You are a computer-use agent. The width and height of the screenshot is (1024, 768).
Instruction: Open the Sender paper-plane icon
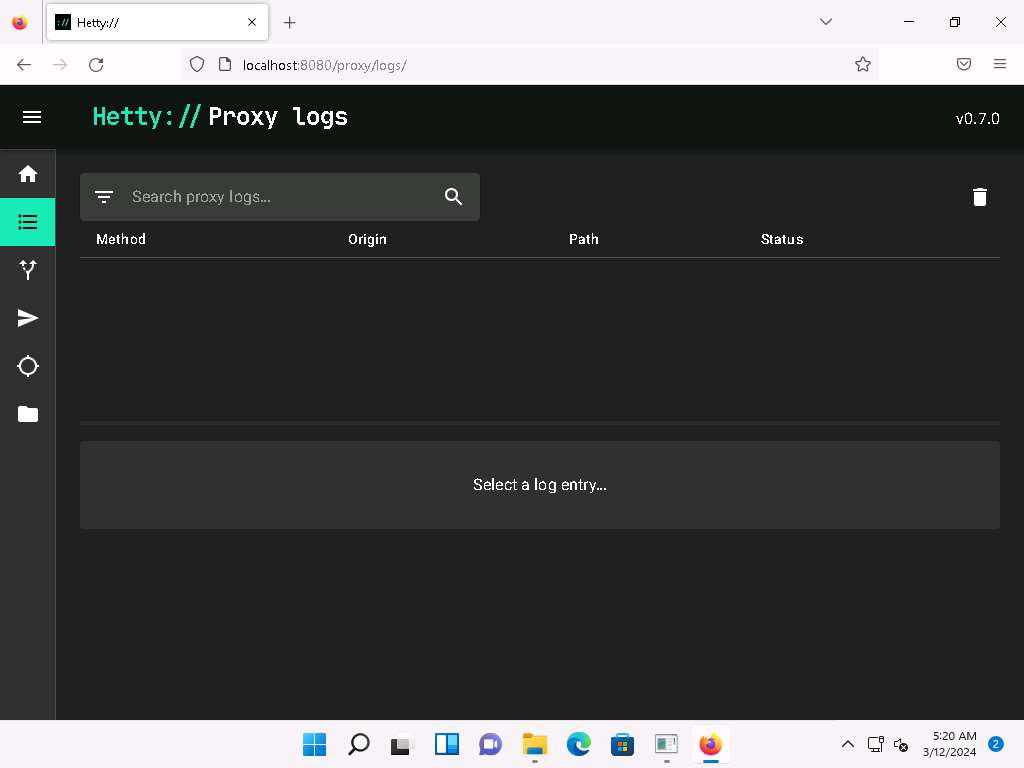click(x=28, y=318)
